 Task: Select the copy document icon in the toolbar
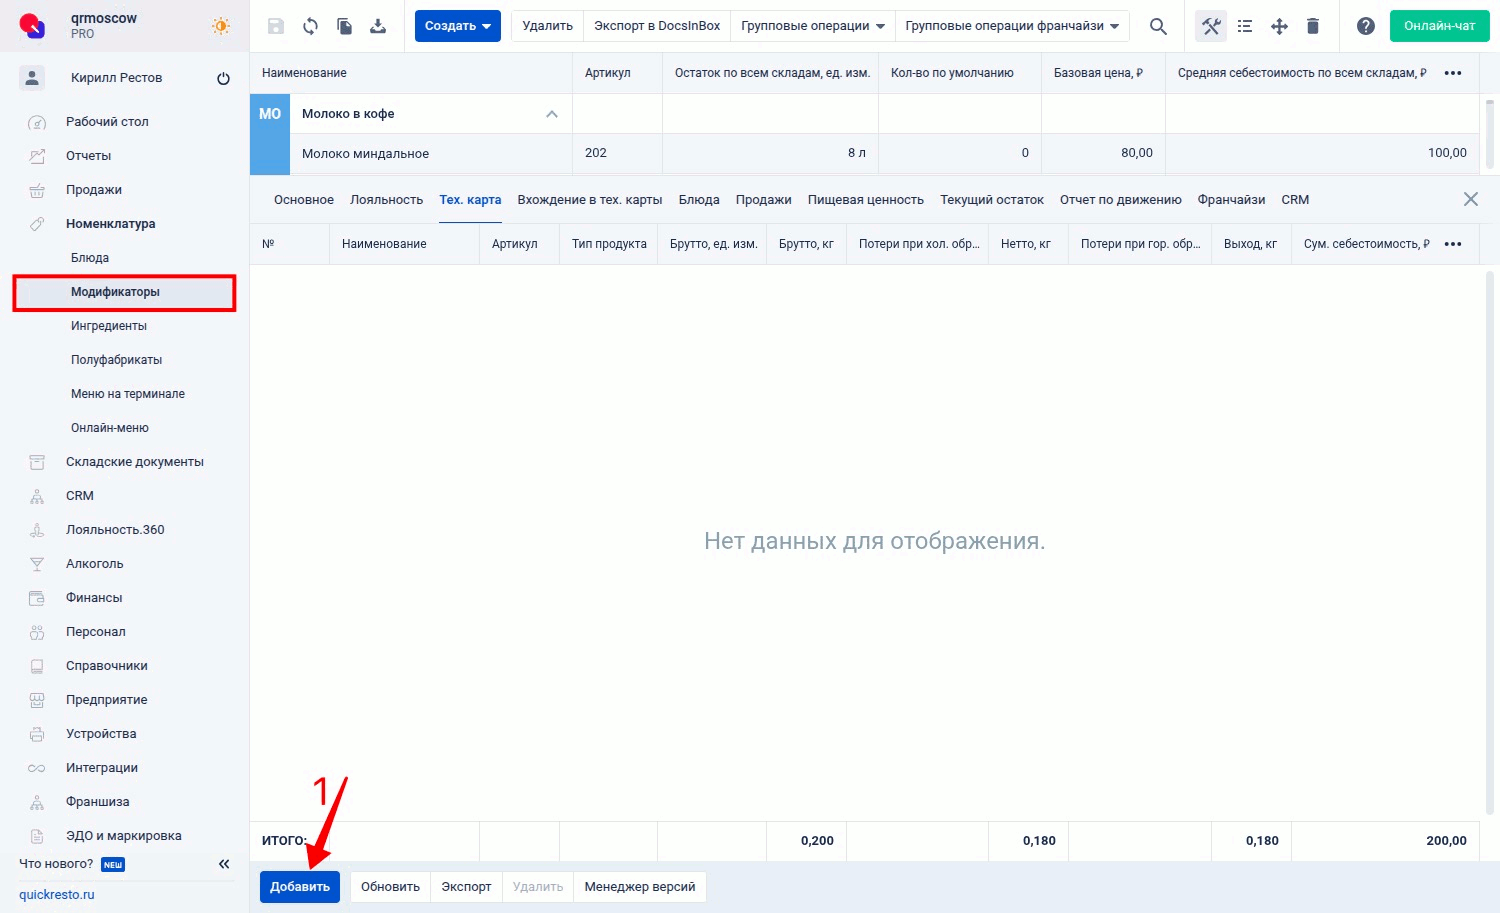click(344, 26)
